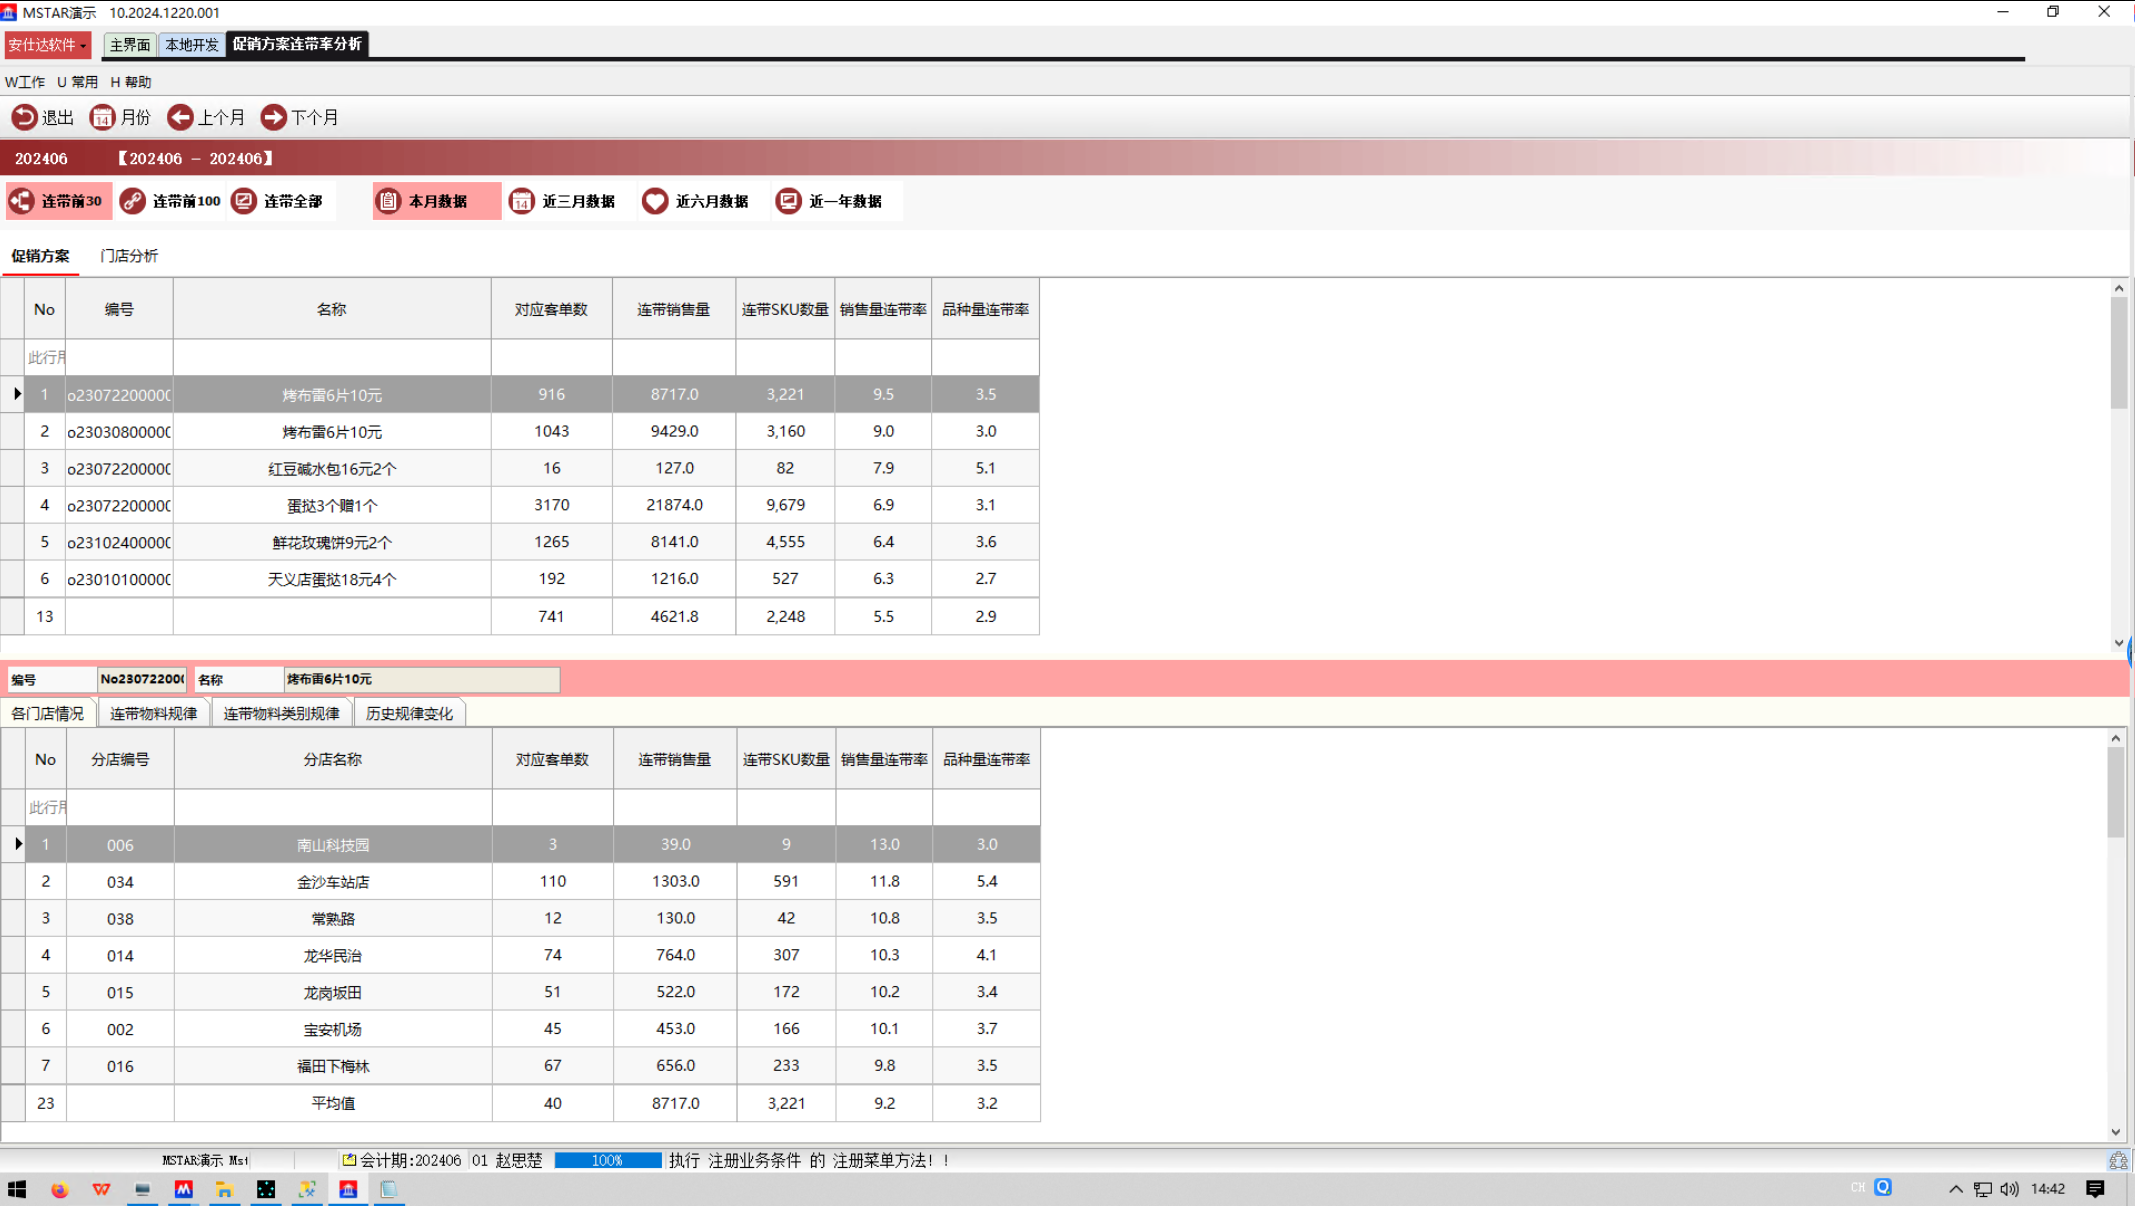The image size is (2135, 1206).
Task: Show hidden system tray icons
Action: 1955,1189
